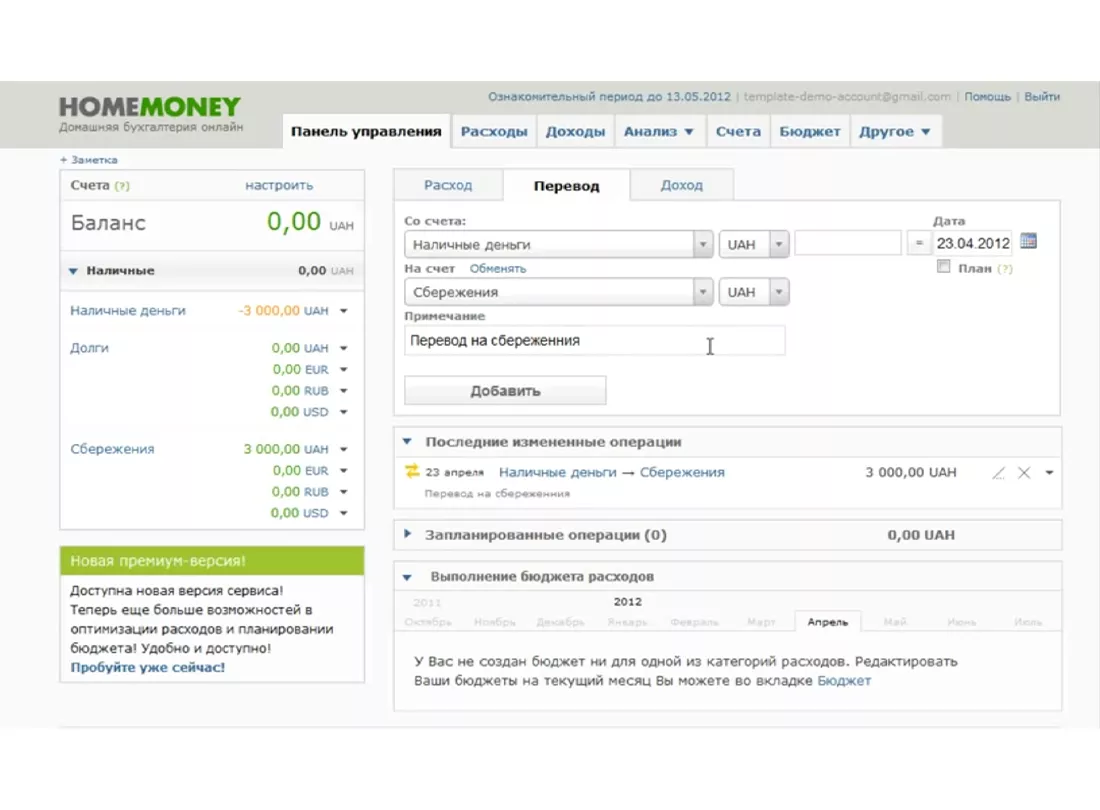The height and width of the screenshot is (810, 1100).
Task: Open the Другое dropdown menu
Action: click(x=895, y=131)
